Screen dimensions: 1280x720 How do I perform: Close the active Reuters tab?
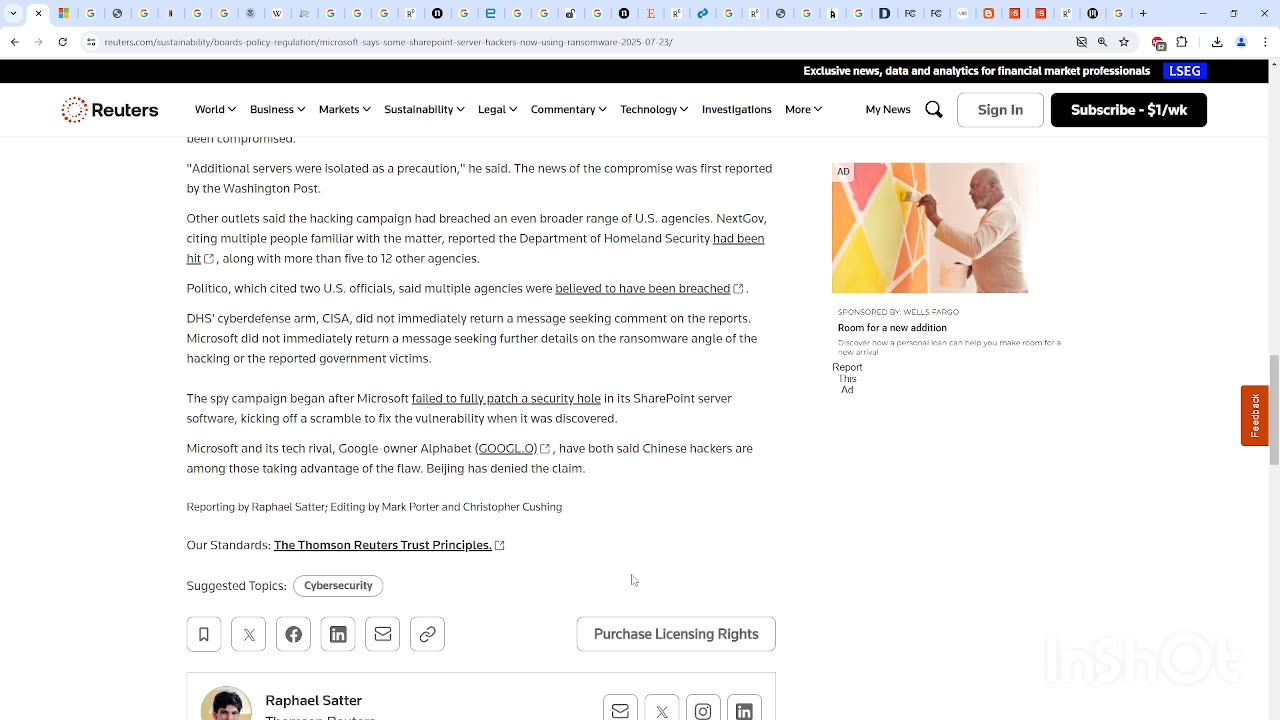coord(39,13)
